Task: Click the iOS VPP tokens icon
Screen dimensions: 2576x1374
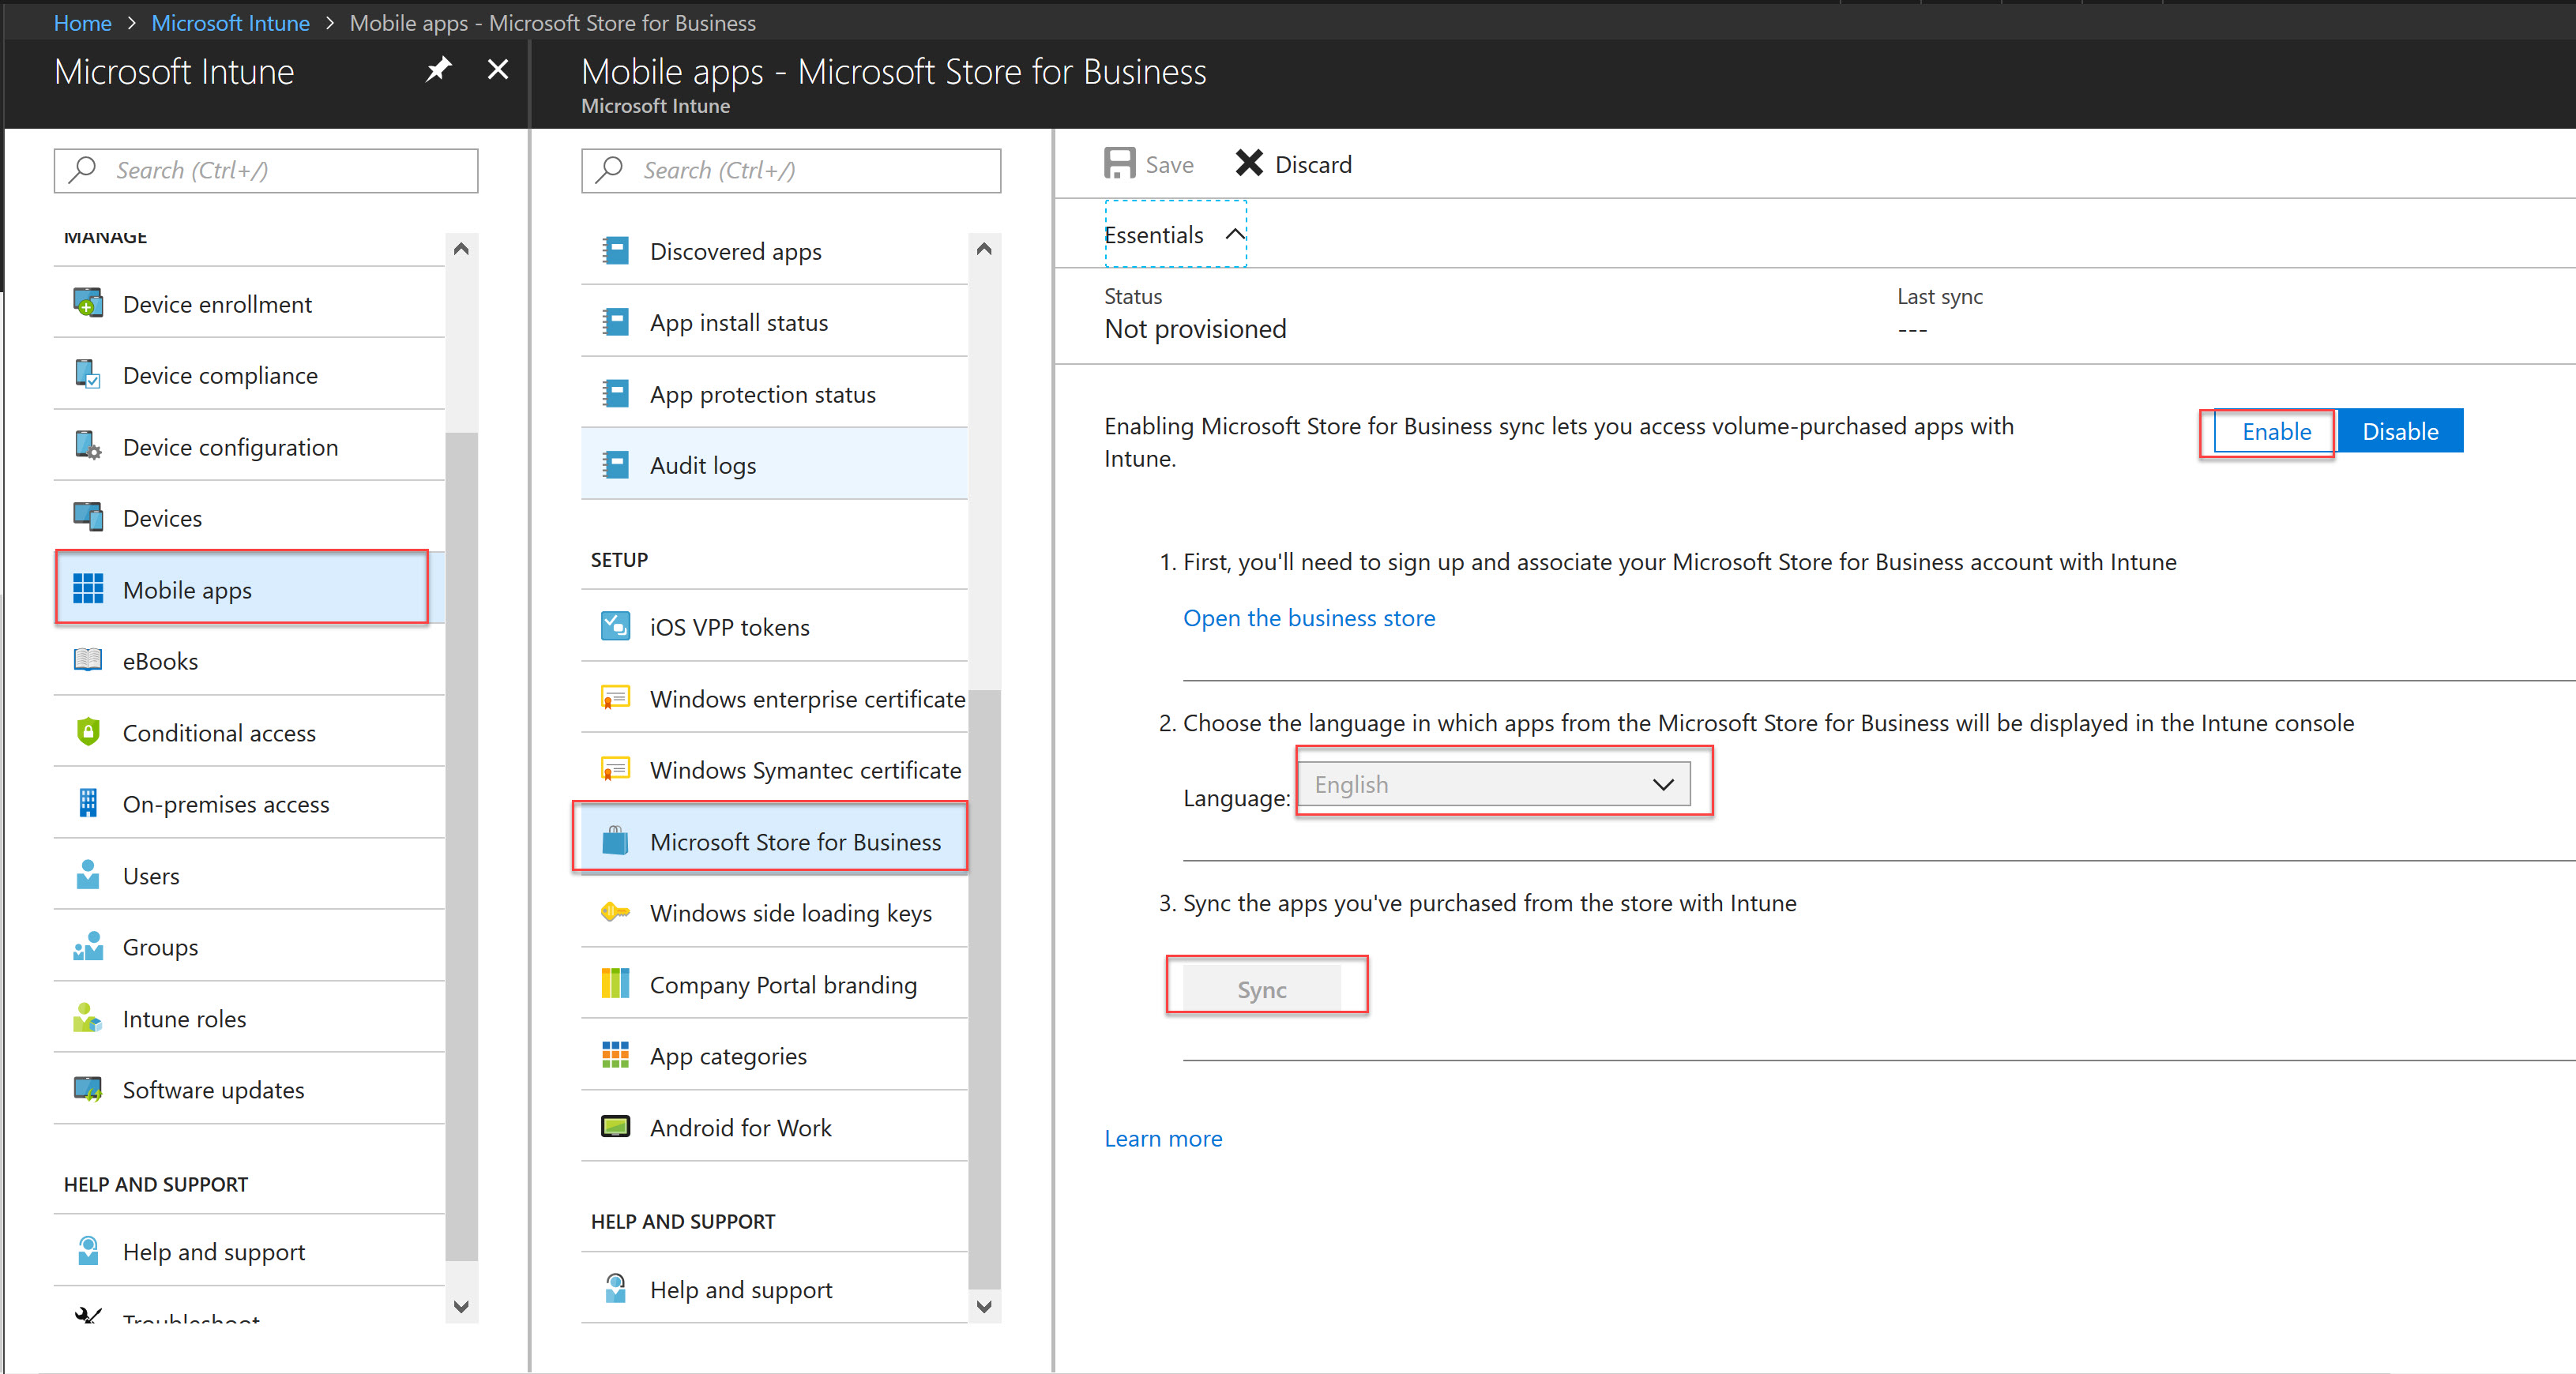Action: coord(615,626)
